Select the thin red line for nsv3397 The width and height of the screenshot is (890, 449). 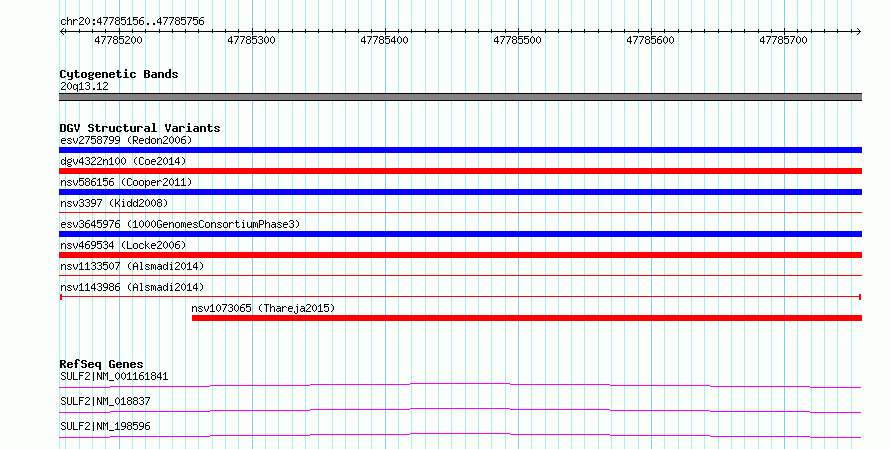pos(460,213)
